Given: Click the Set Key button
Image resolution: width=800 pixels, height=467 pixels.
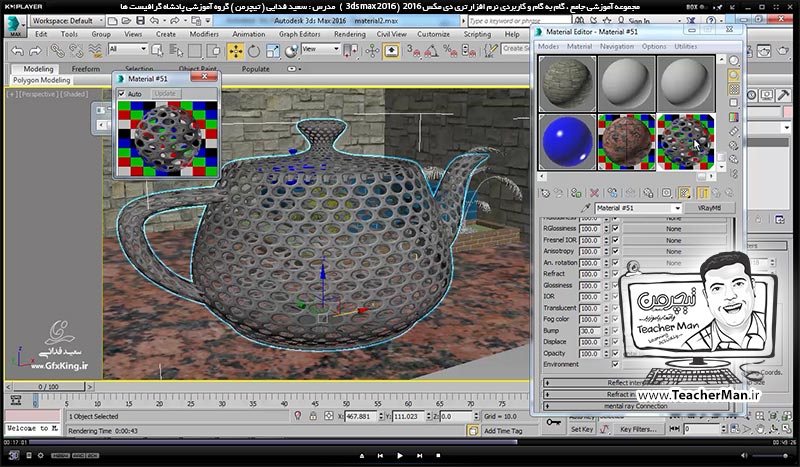Looking at the screenshot, I should point(582,429).
